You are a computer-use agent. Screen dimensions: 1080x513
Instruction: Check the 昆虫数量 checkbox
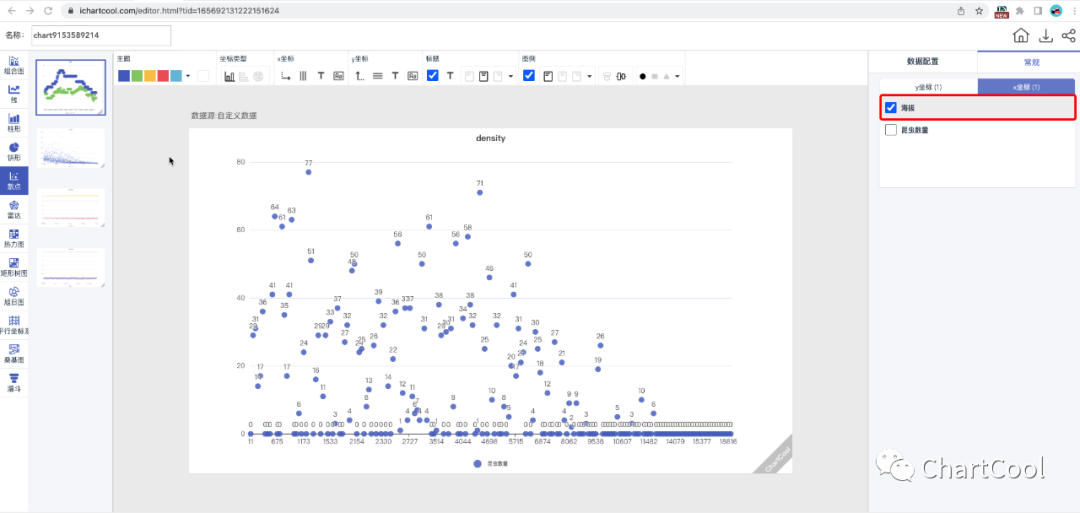(891, 130)
